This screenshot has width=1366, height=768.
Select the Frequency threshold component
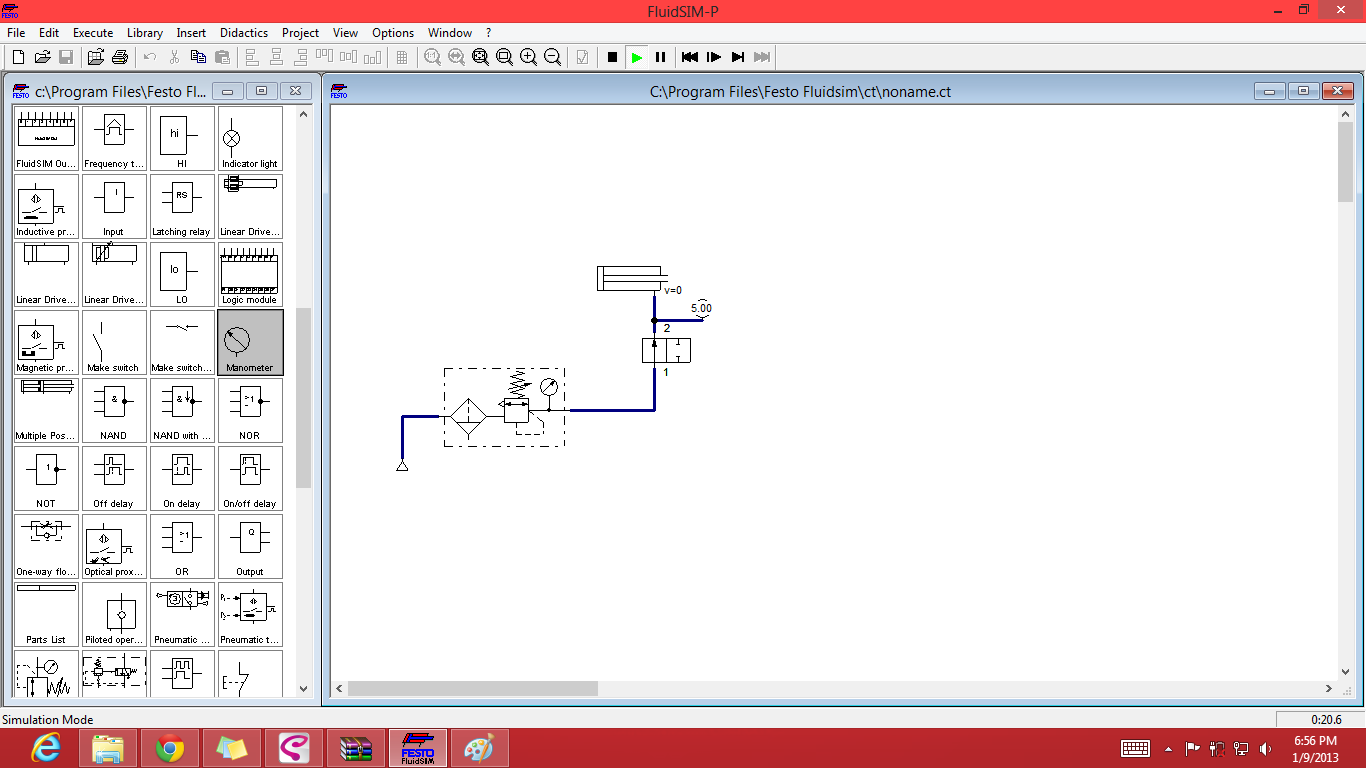pyautogui.click(x=114, y=138)
